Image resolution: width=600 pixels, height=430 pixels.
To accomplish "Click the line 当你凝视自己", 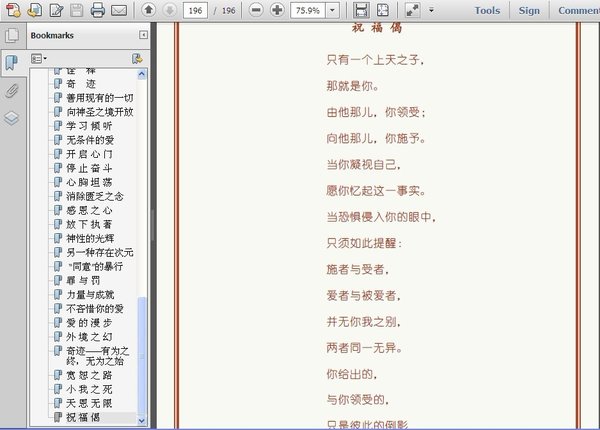I will click(364, 165).
